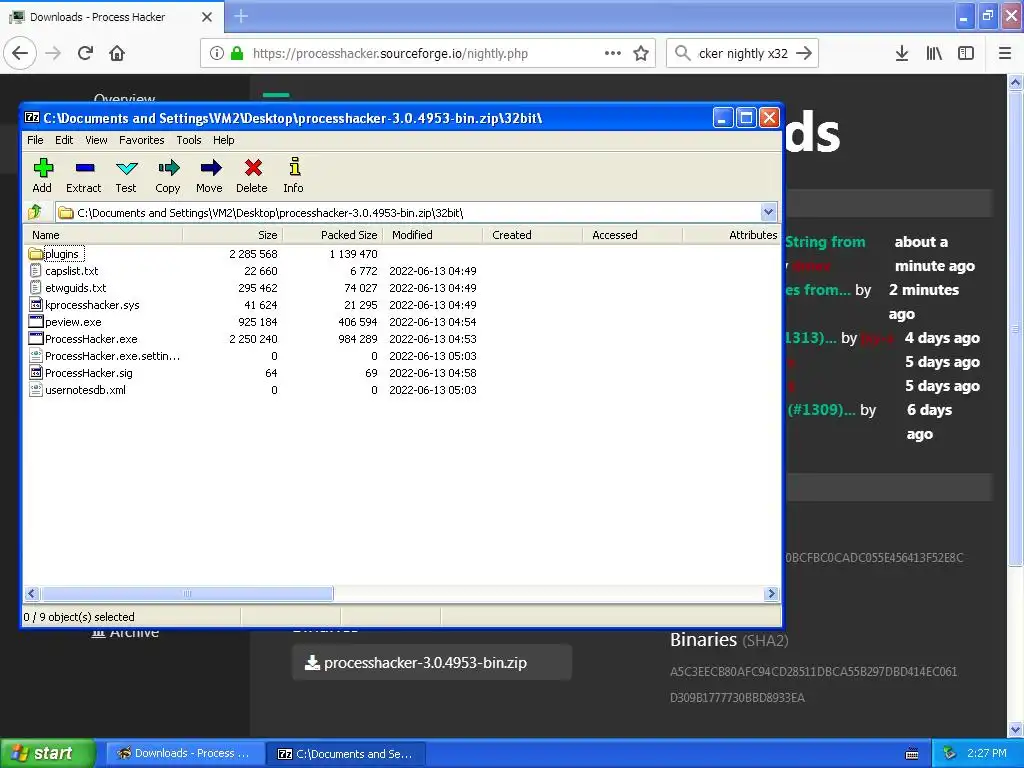1024x768 pixels.
Task: Open the Favorites menu
Action: click(142, 140)
